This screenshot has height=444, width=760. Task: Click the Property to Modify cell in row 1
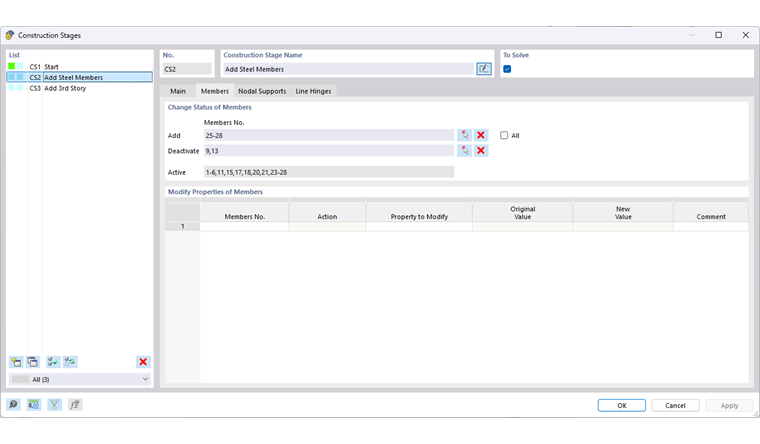point(419,226)
